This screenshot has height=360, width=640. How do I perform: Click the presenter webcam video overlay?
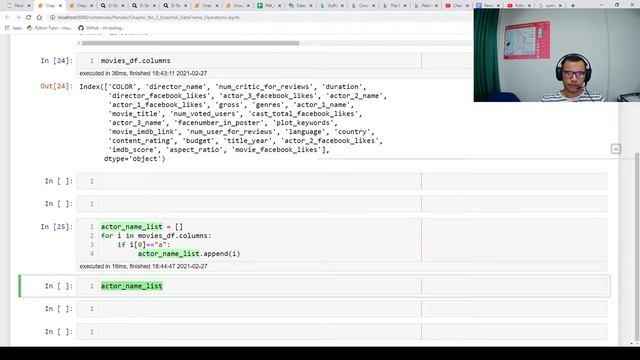pos(557,55)
